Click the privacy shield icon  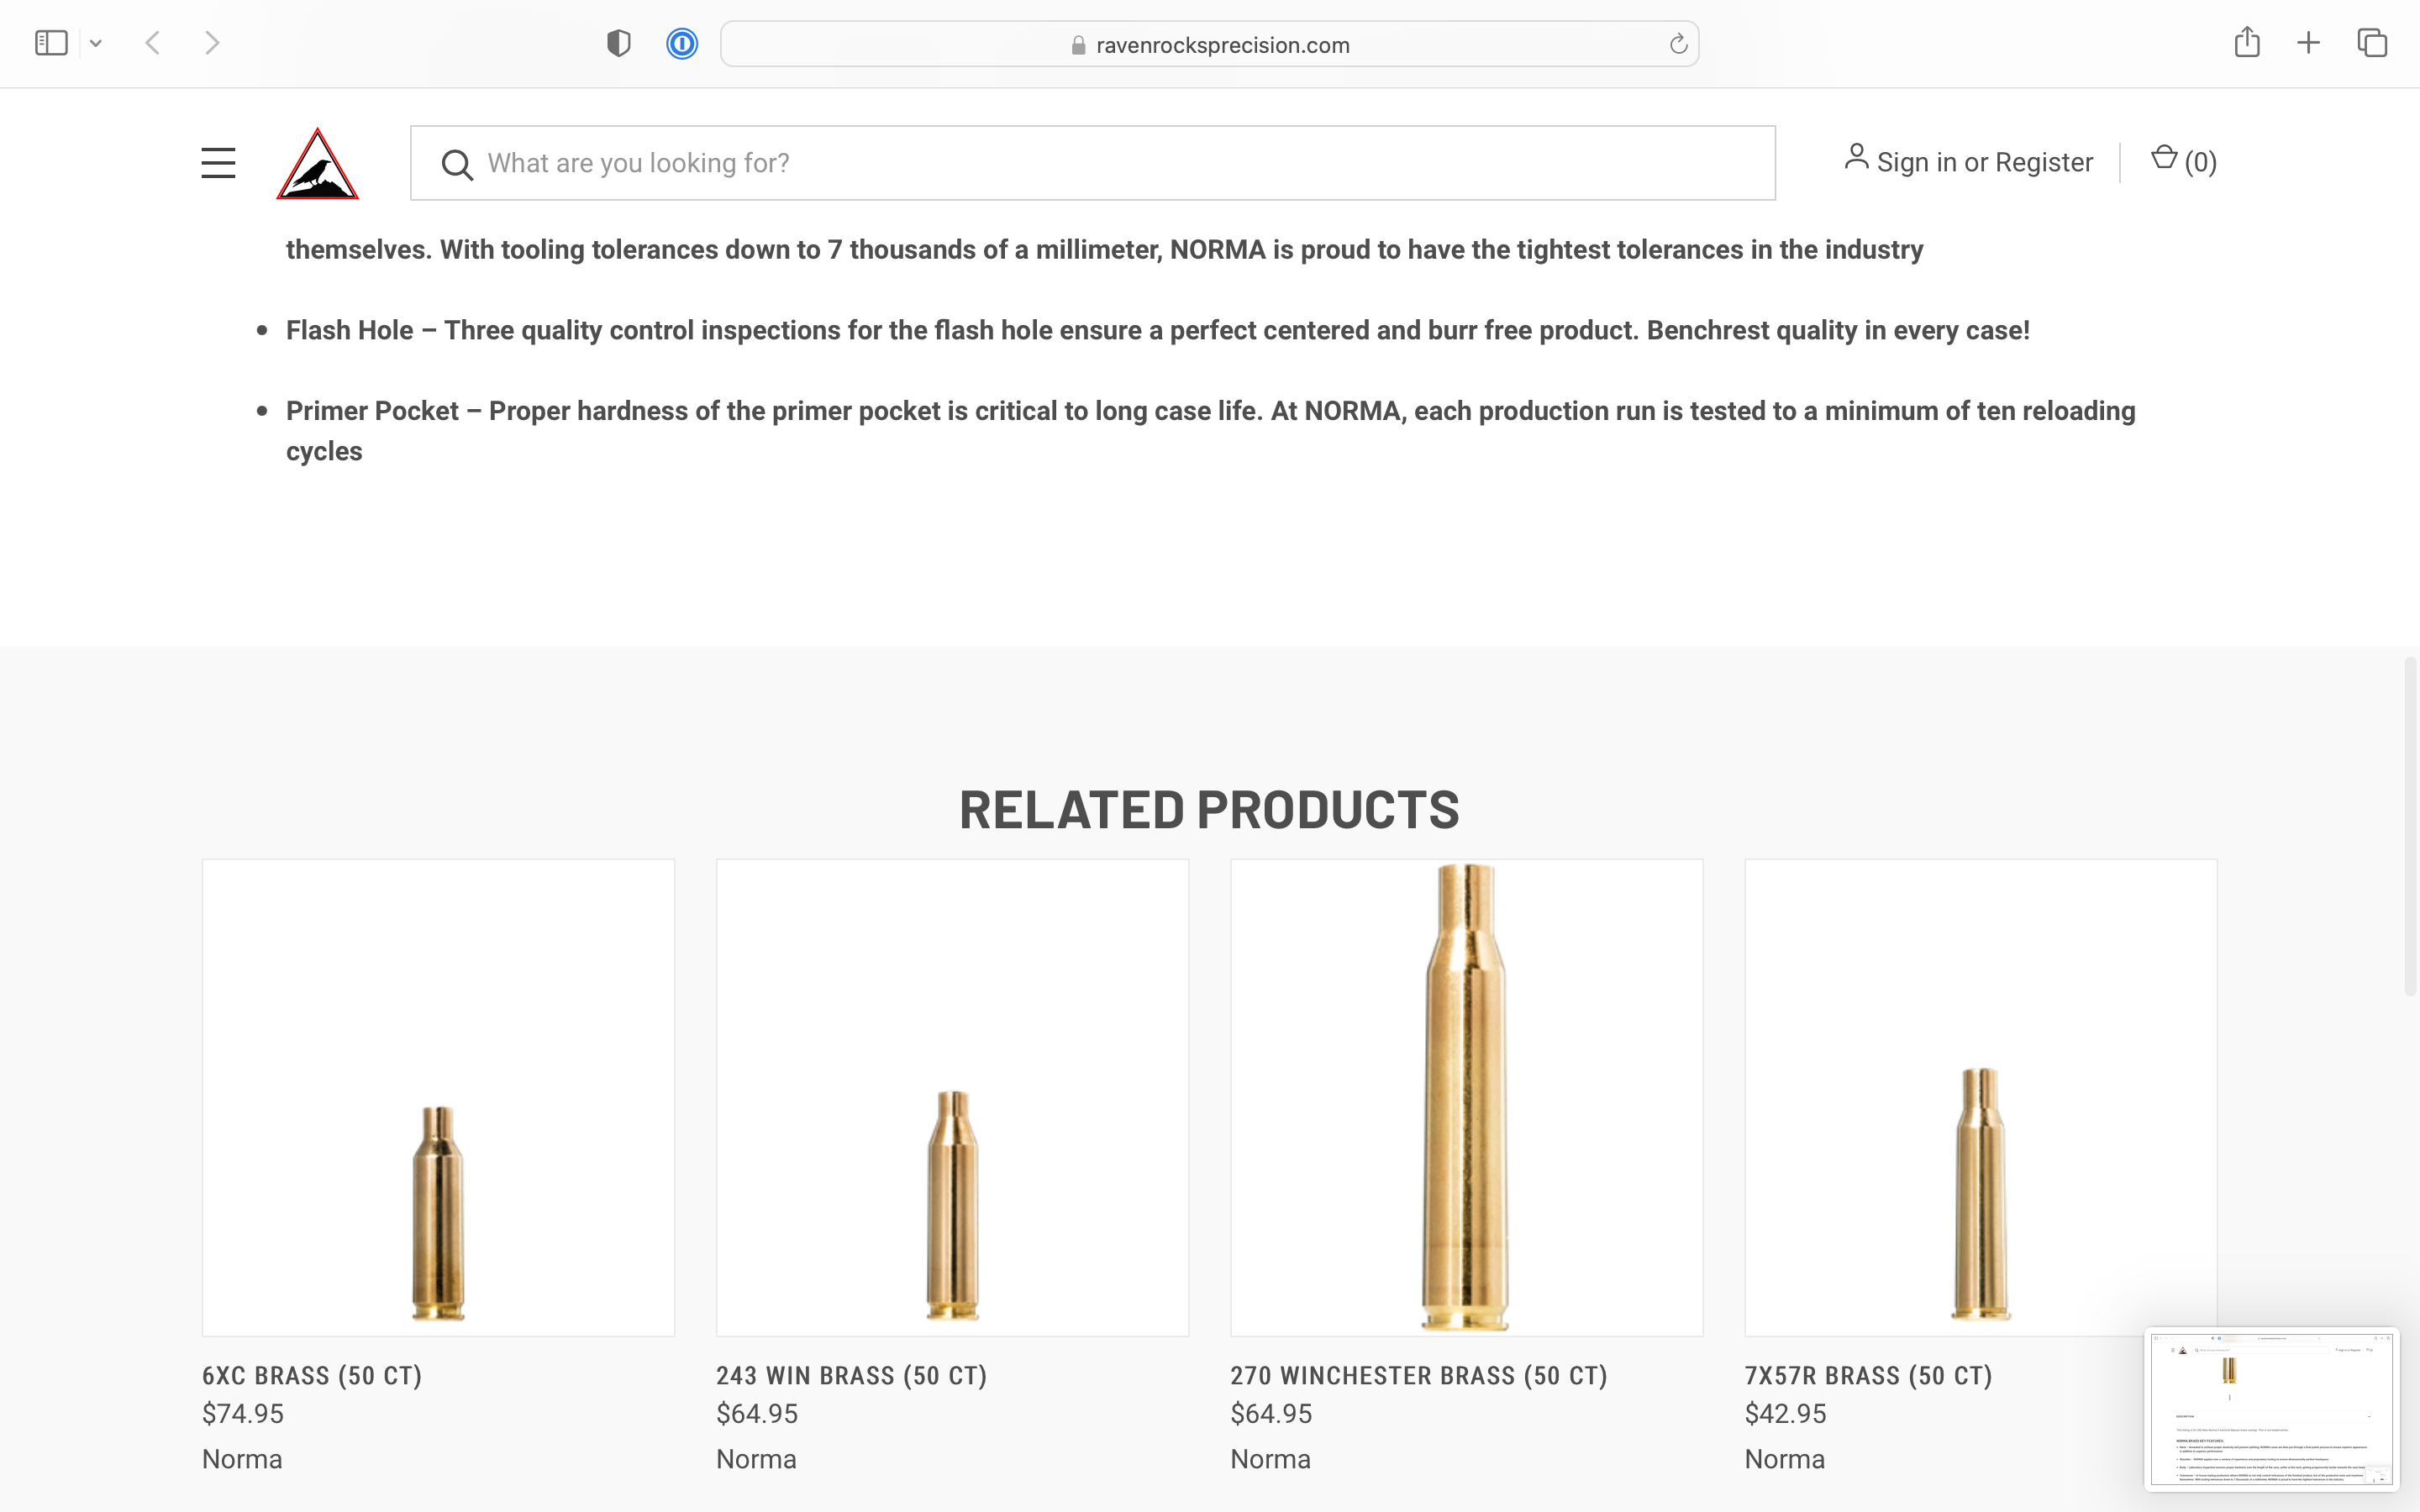tap(618, 44)
